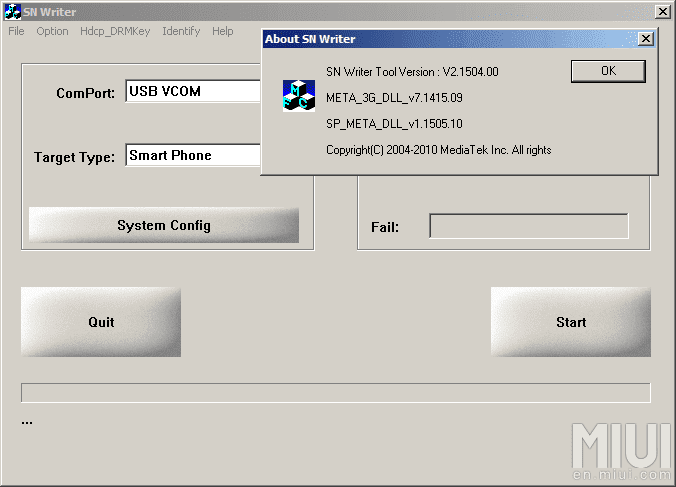676x487 pixels.
Task: Click the ComPort label
Action: click(85, 93)
